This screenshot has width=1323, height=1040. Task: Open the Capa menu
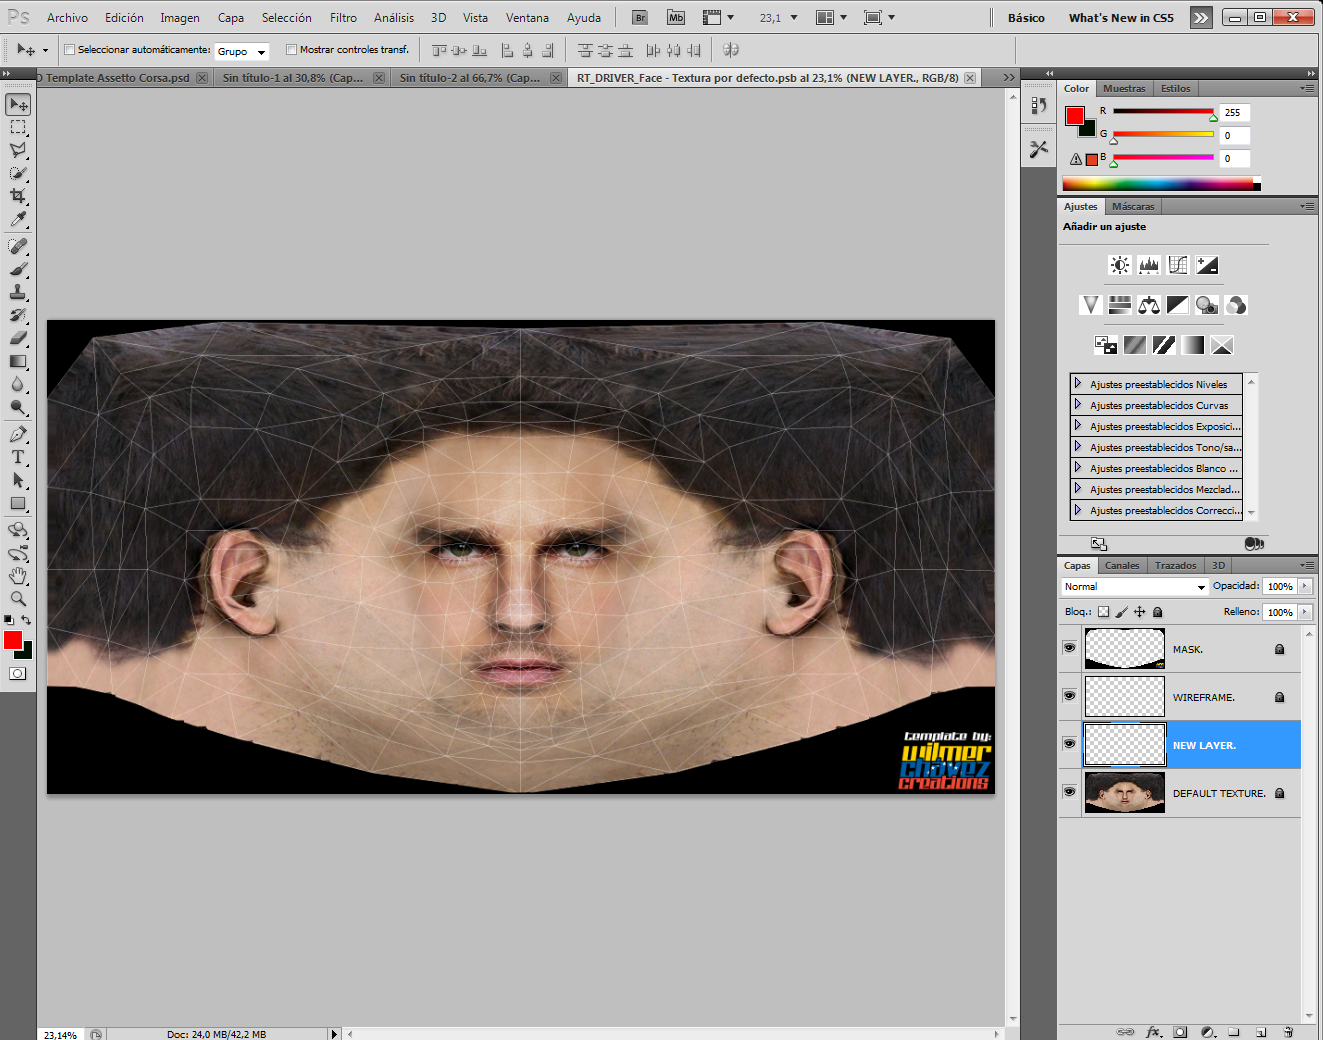coord(231,18)
